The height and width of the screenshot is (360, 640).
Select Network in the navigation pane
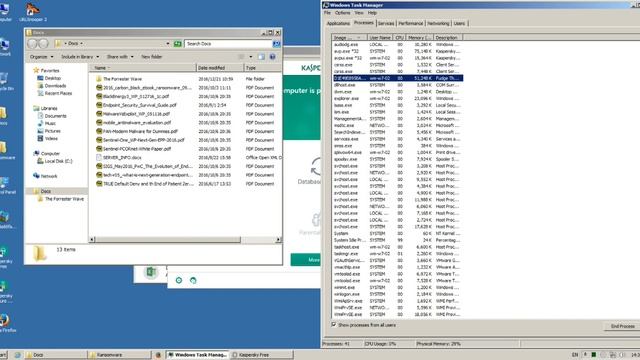49,176
